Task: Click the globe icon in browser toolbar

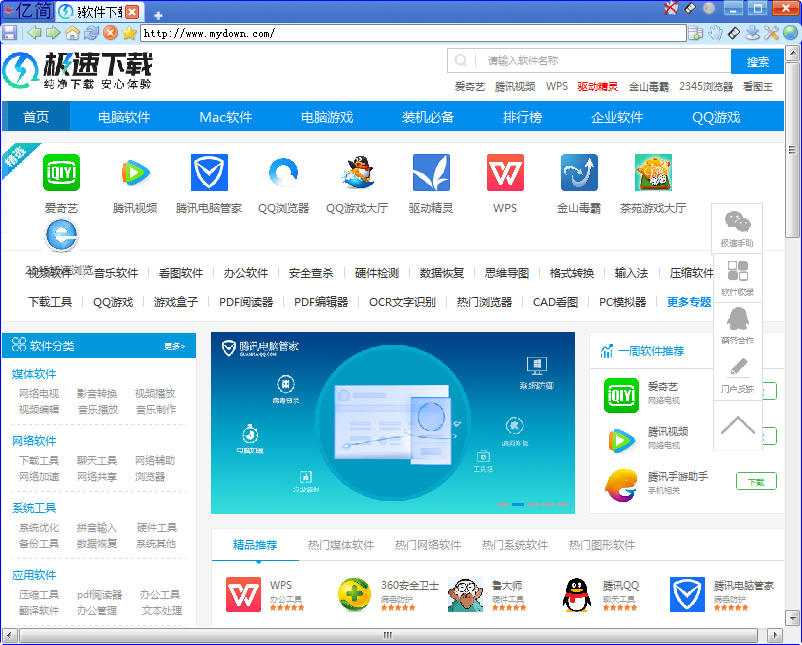Action: [x=790, y=33]
